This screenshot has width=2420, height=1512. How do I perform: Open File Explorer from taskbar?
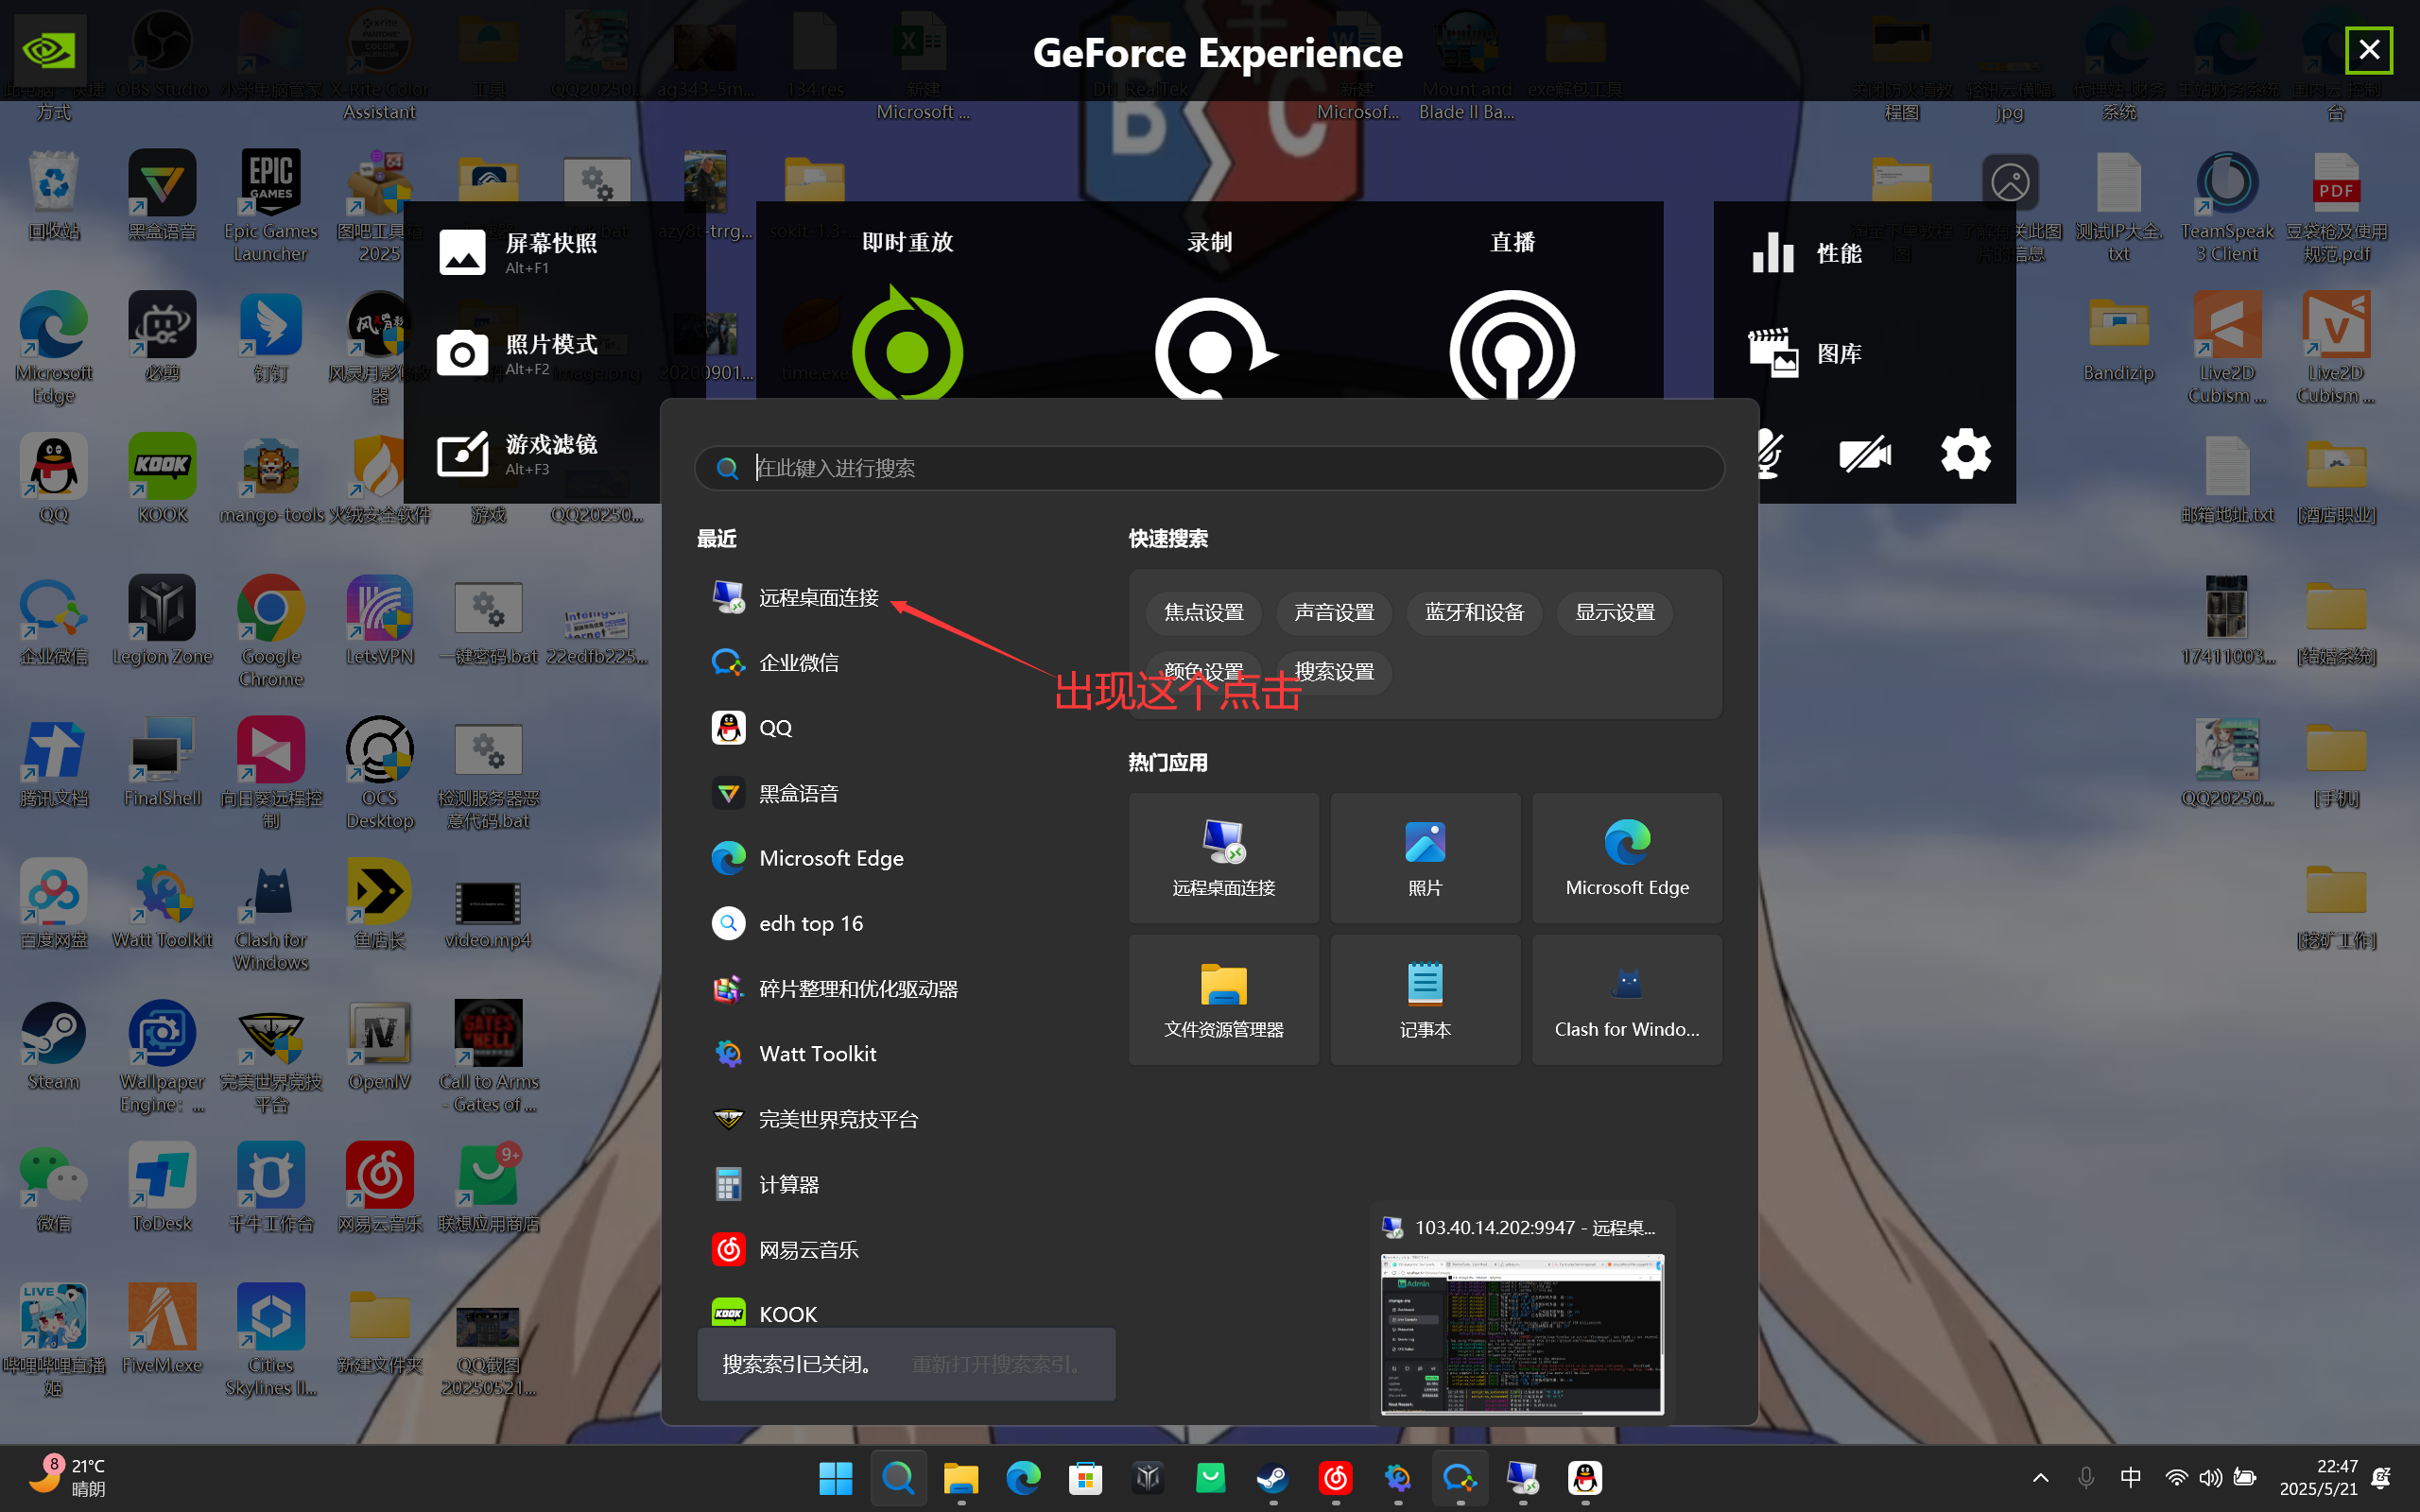pyautogui.click(x=960, y=1478)
